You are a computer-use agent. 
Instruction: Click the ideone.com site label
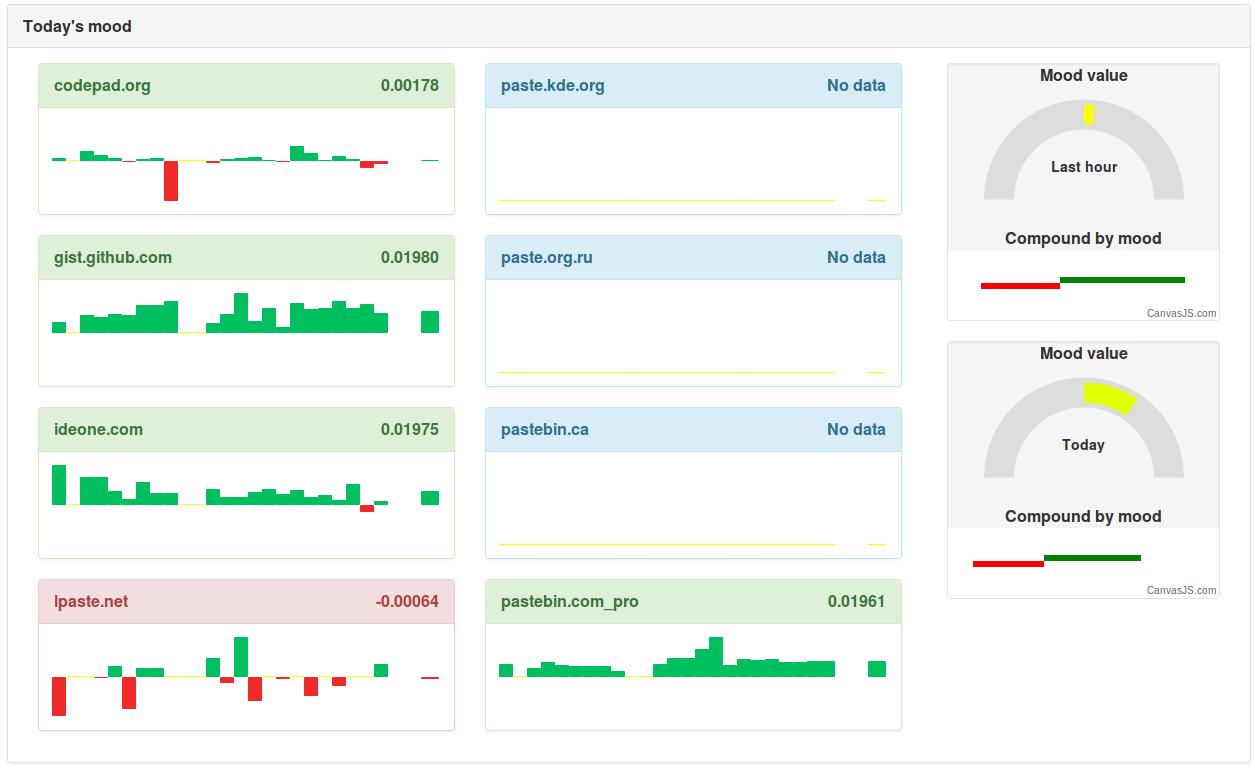(98, 429)
